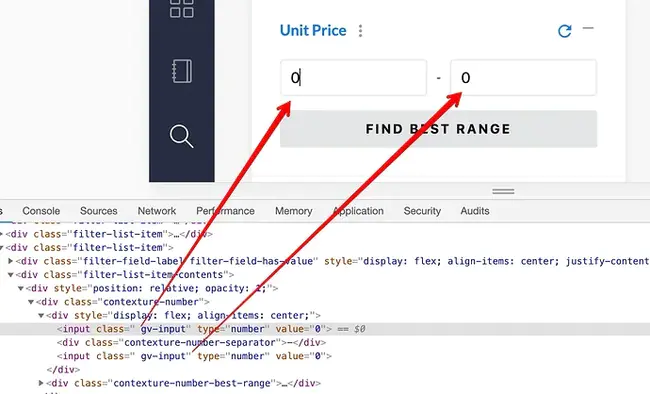Open the dashboard grid icon in sidebar

[182, 8]
